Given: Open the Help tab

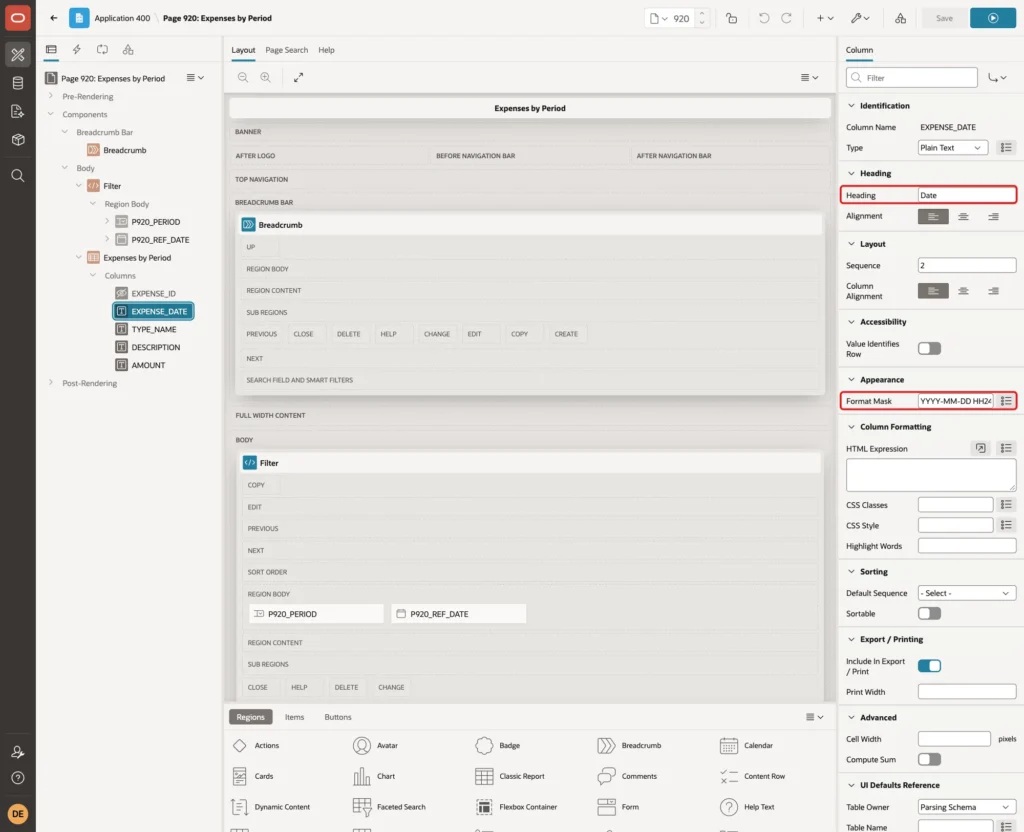Looking at the screenshot, I should [326, 50].
